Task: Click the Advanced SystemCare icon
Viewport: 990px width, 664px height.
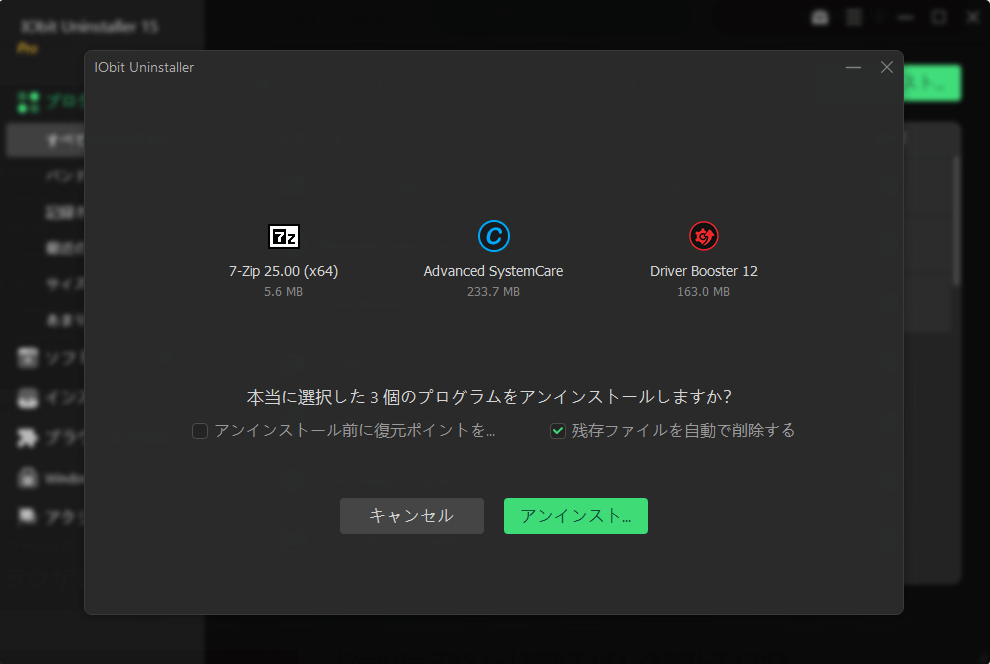Action: pos(493,236)
